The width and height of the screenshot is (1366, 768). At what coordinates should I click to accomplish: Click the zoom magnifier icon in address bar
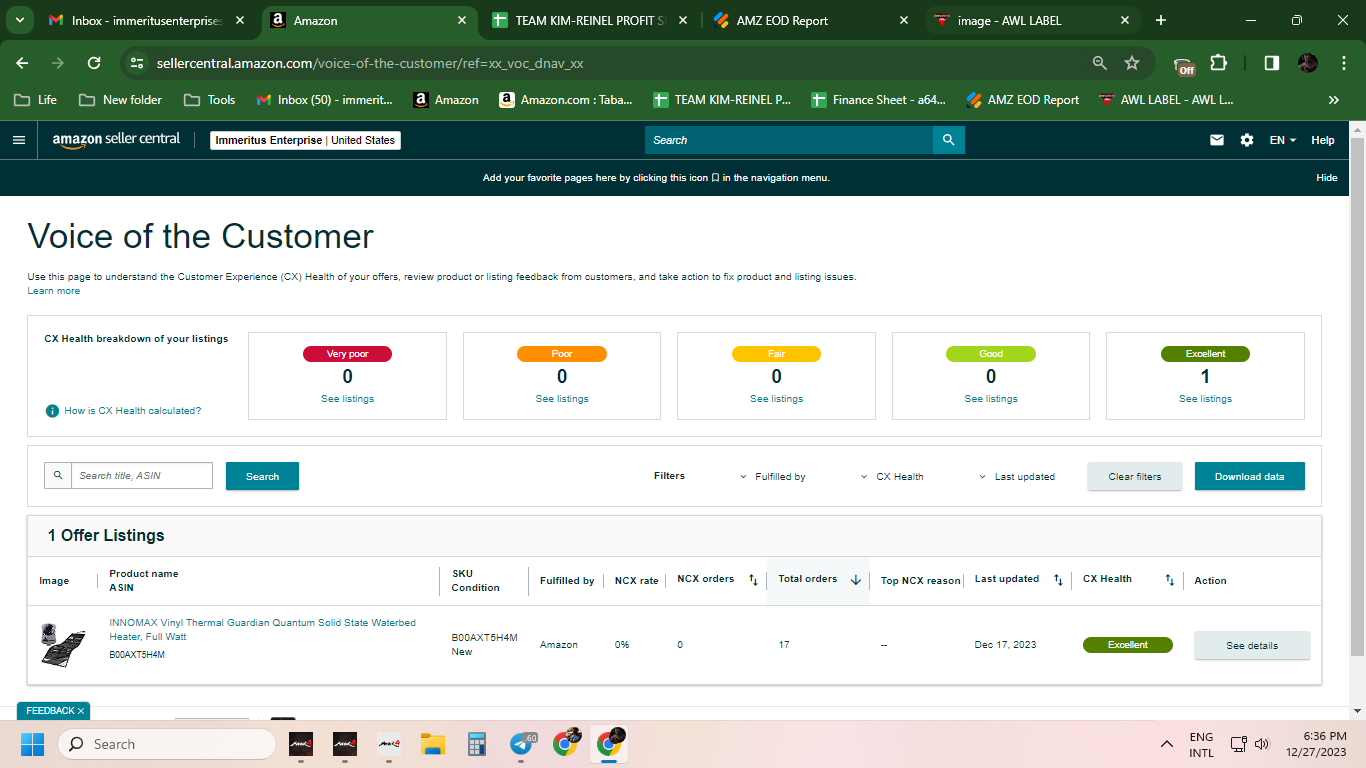pos(1100,63)
